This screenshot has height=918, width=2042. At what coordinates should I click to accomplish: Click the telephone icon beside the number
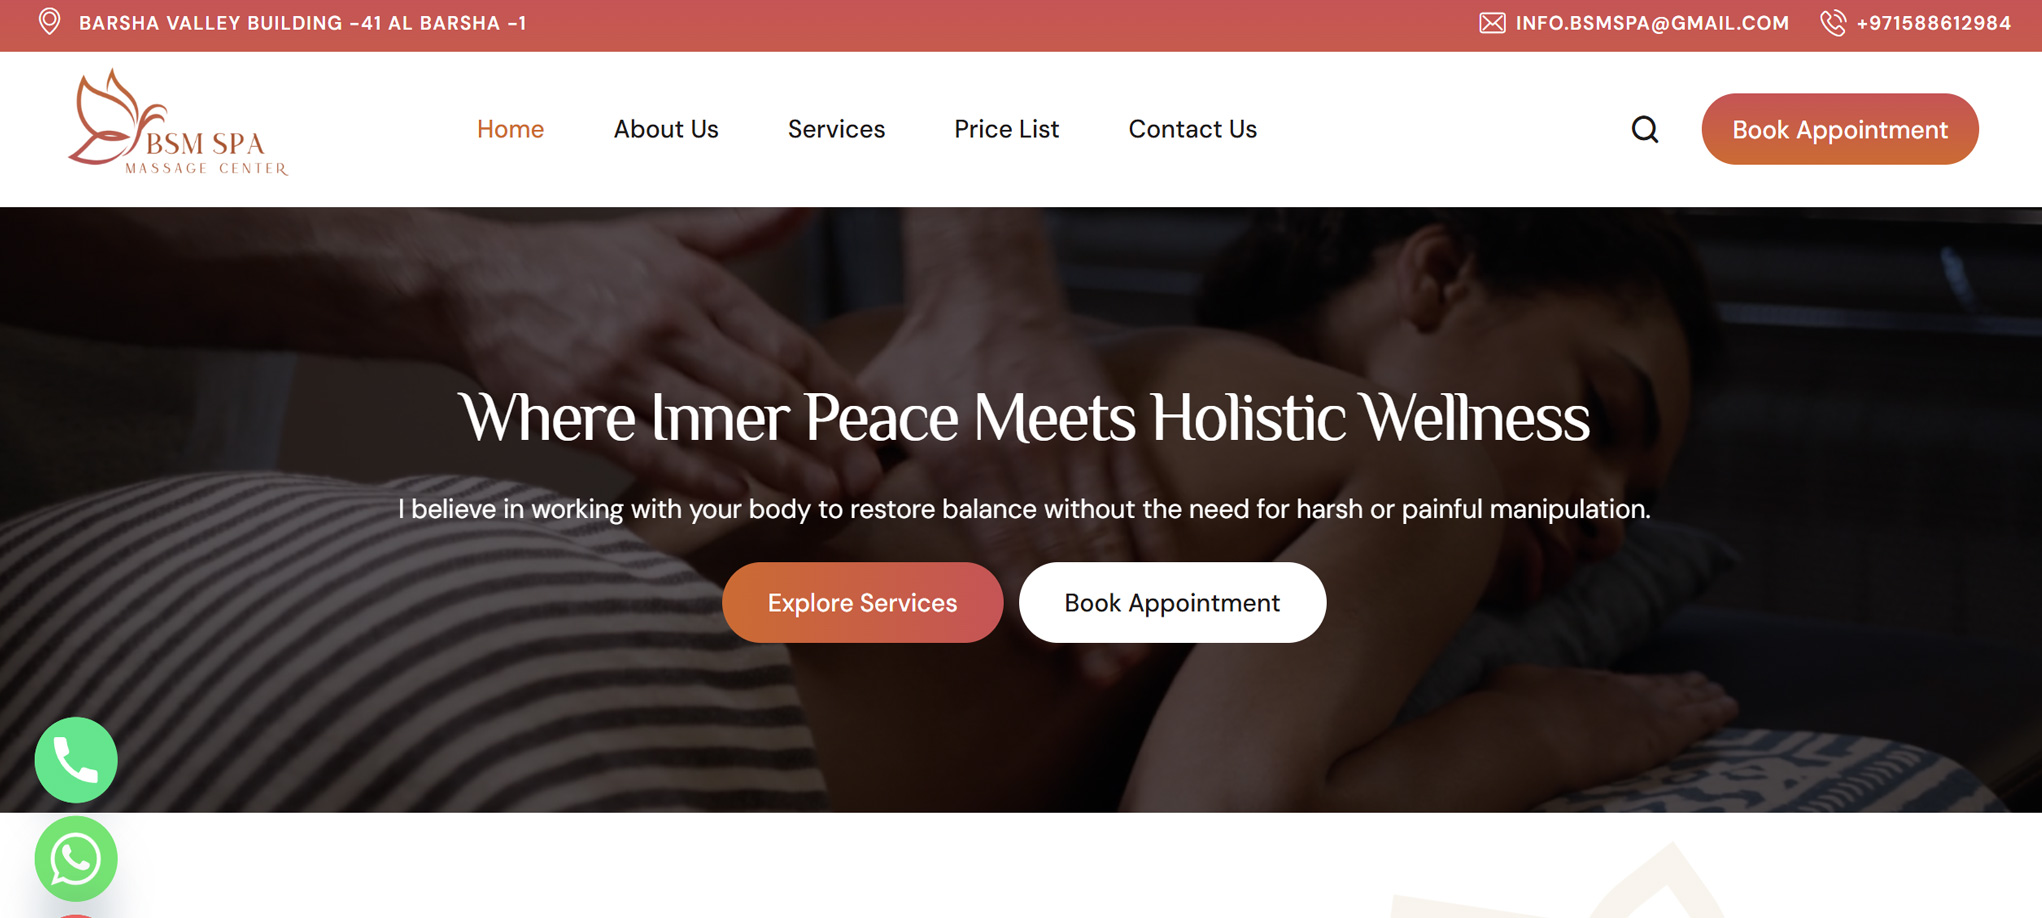pyautogui.click(x=1833, y=23)
